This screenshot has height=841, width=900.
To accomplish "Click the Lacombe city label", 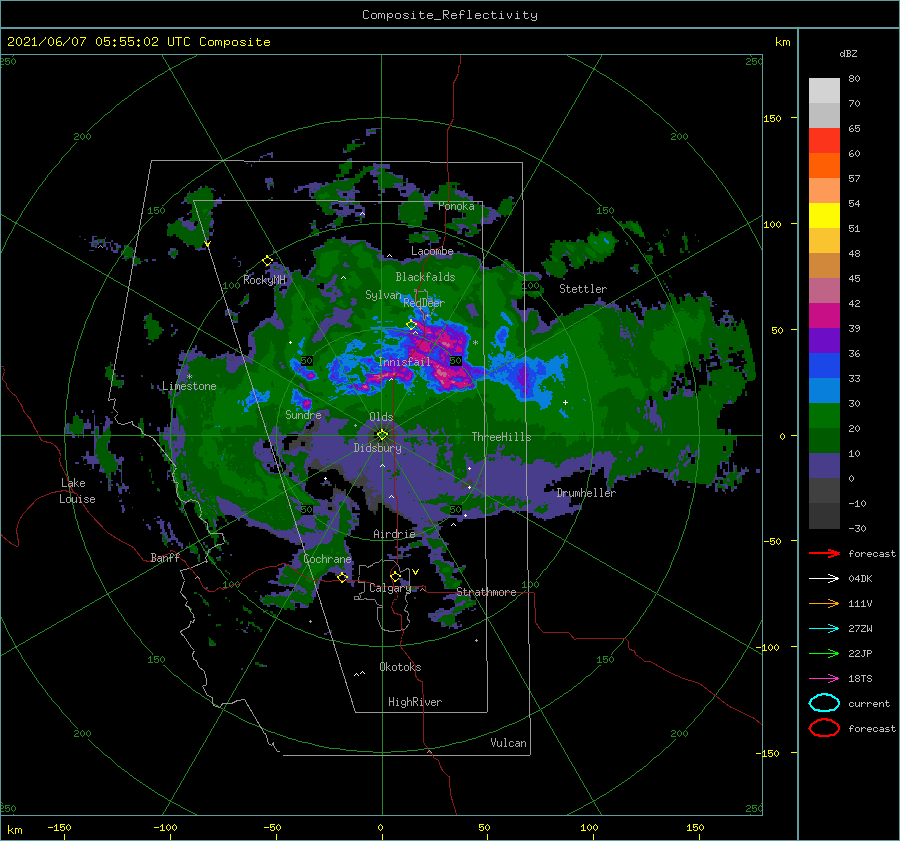I will [x=432, y=251].
